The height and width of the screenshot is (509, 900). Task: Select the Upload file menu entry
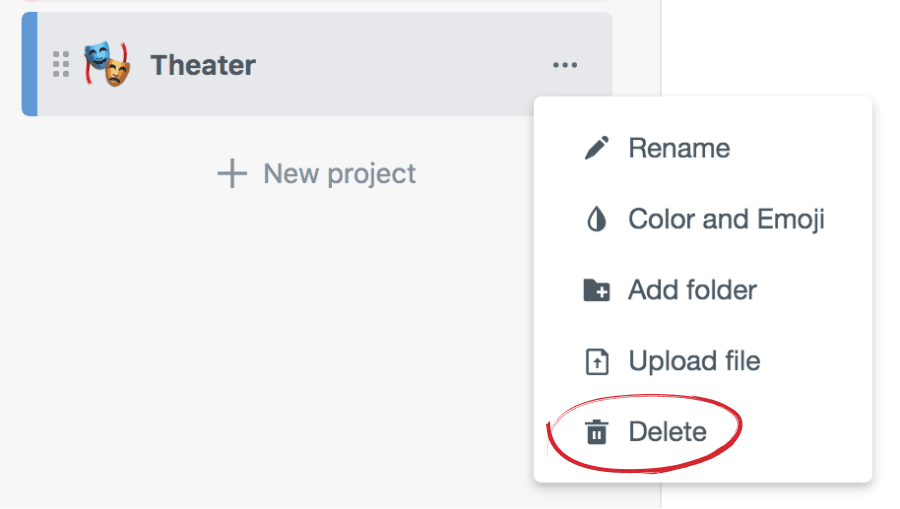[x=694, y=362]
